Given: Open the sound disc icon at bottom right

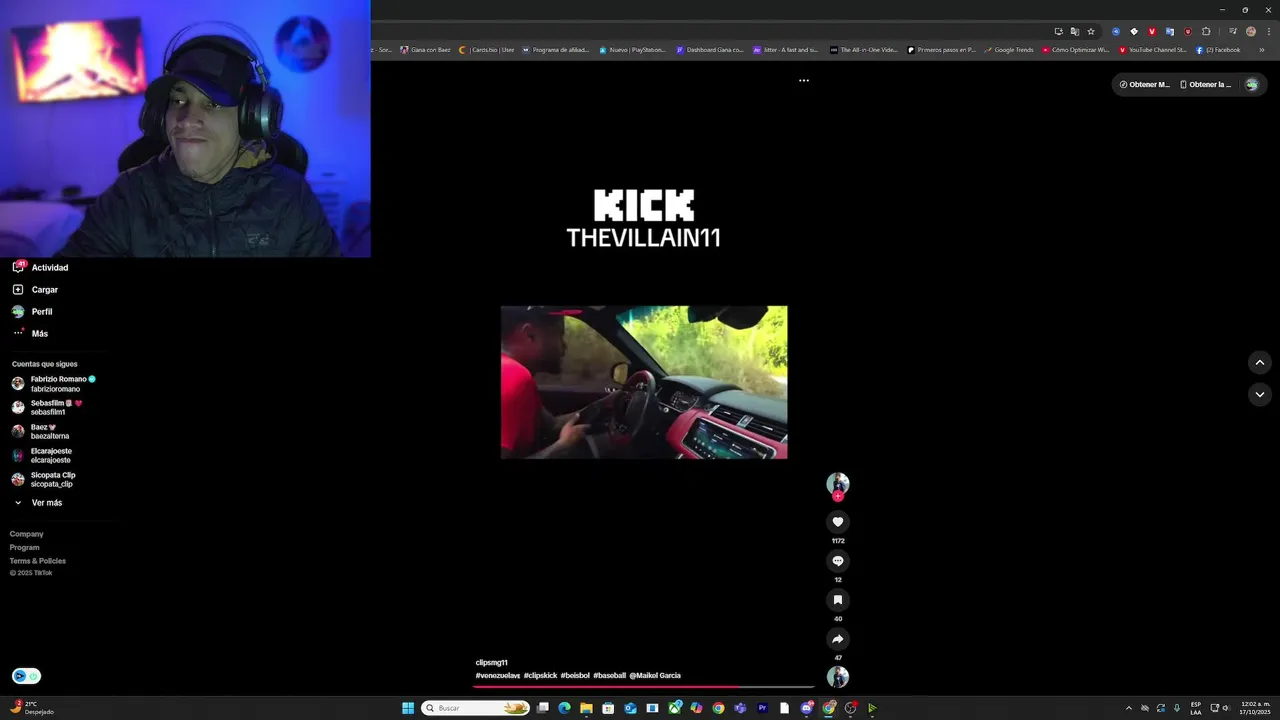Looking at the screenshot, I should pyautogui.click(x=838, y=677).
